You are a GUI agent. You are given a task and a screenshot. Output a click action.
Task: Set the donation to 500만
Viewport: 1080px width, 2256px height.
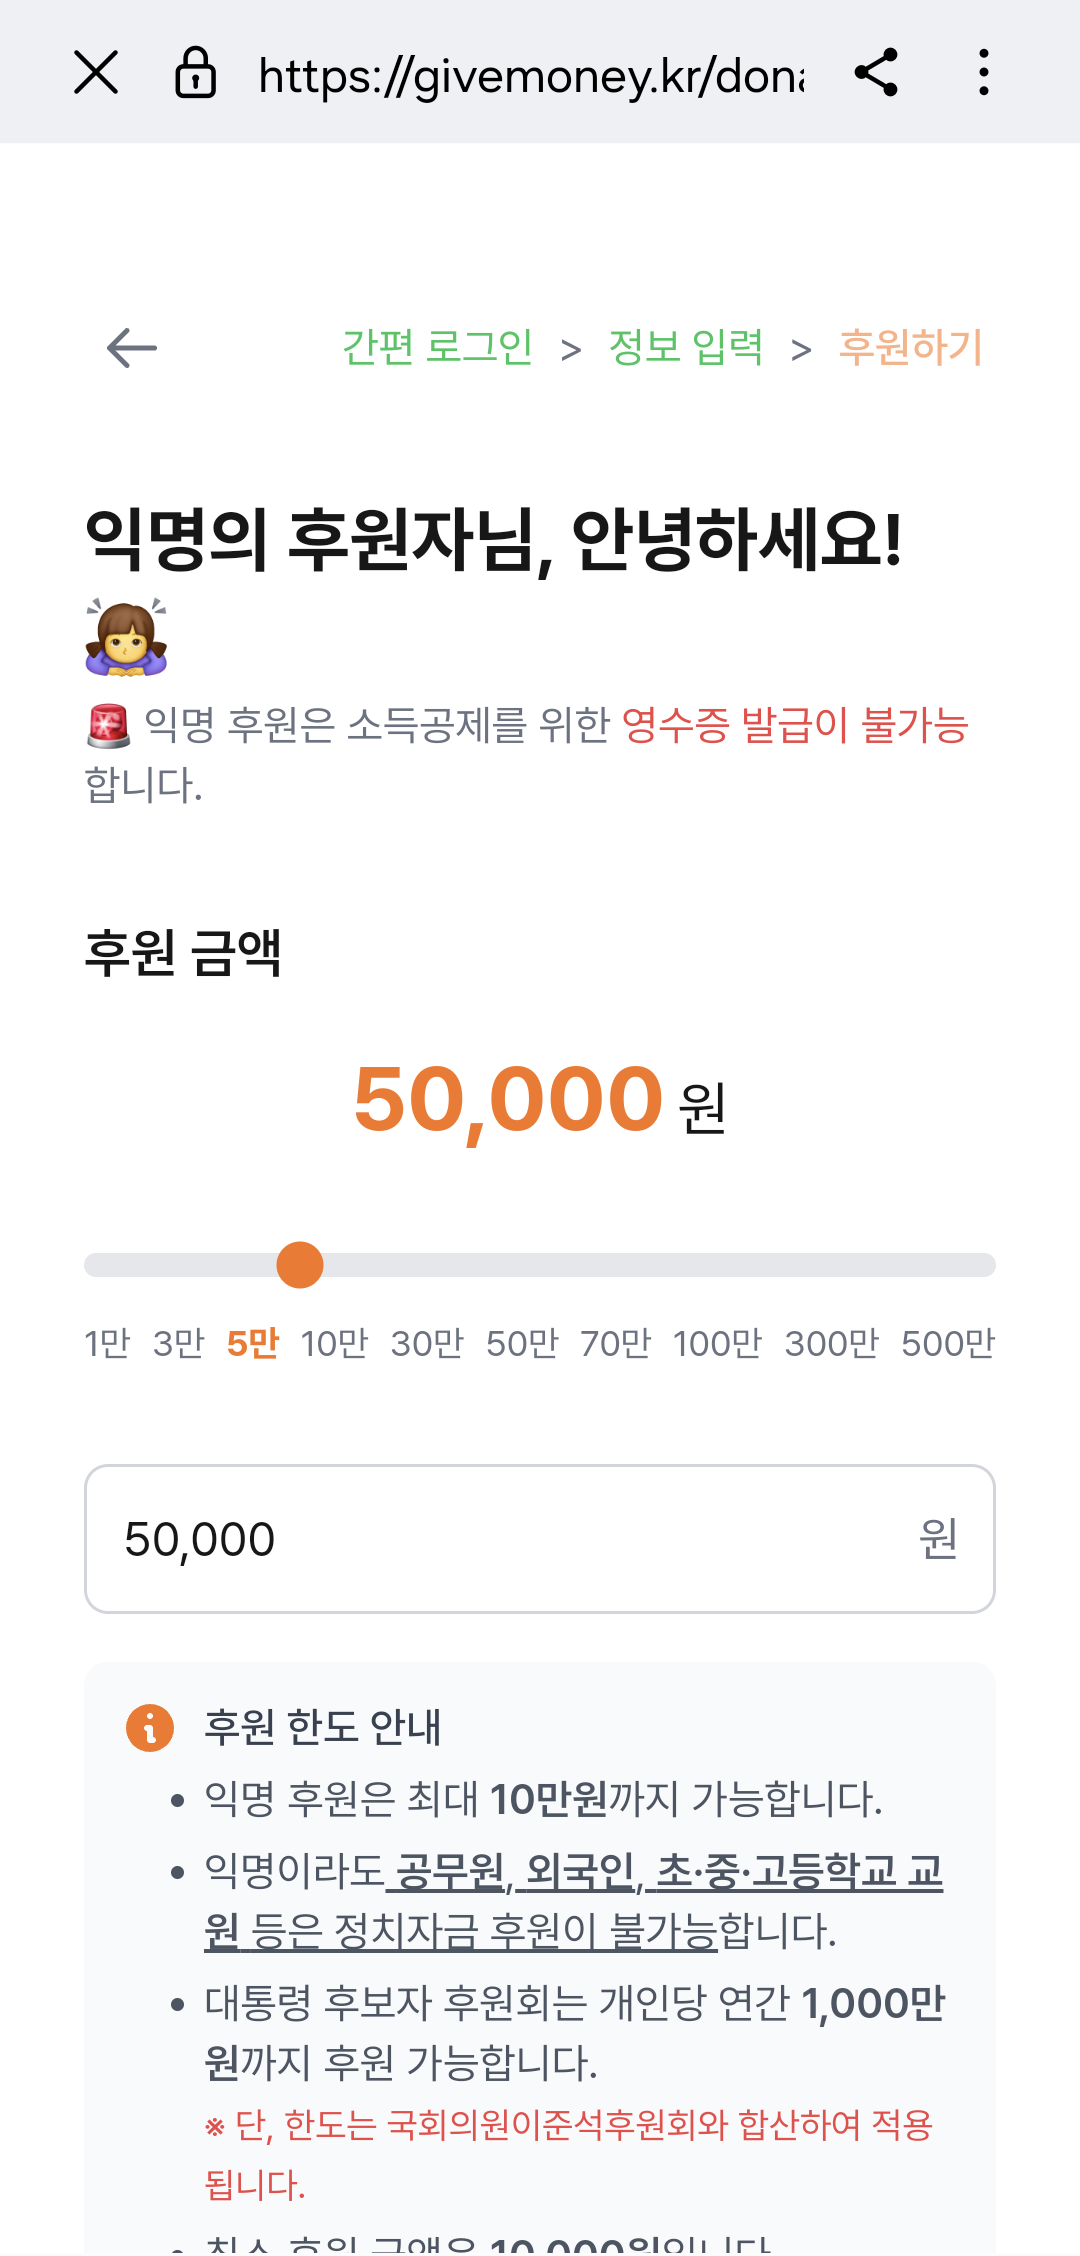coord(947,1344)
